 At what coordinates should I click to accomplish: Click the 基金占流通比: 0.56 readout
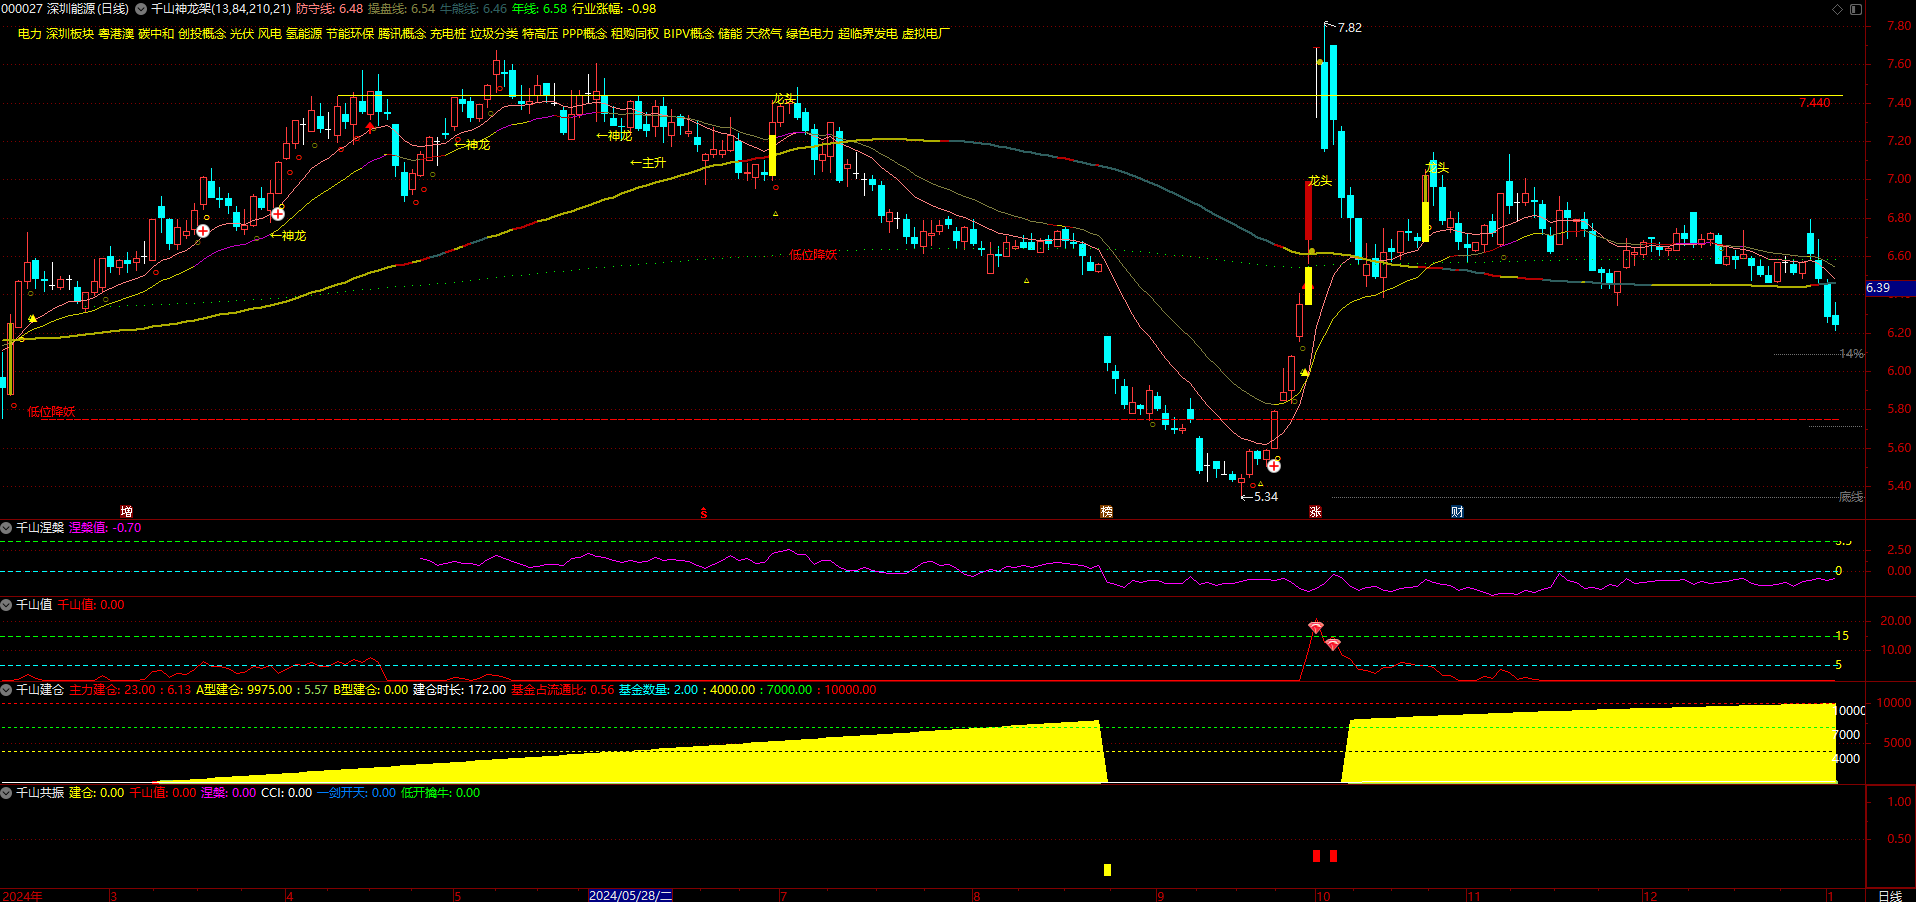(563, 690)
